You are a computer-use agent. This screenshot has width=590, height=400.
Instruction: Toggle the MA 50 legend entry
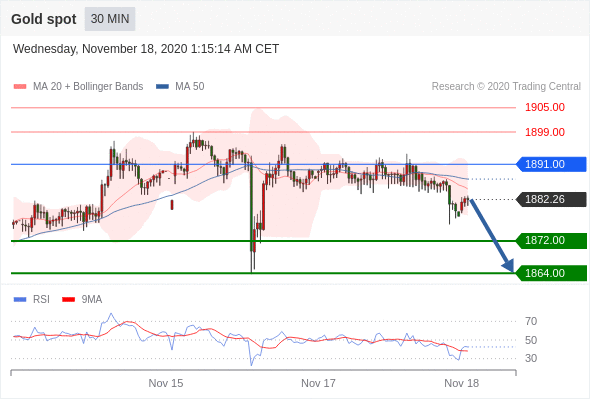tap(180, 87)
